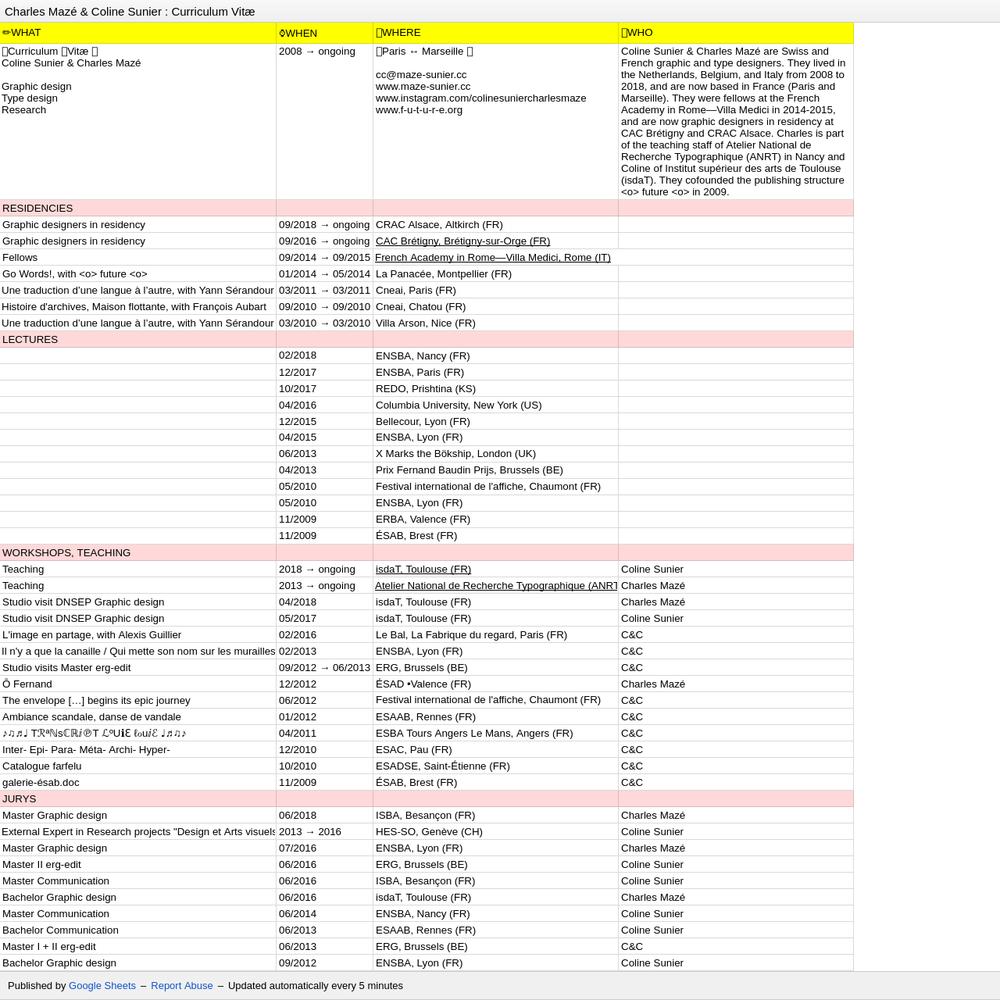Click 'Prix Fernand Baudin Prijs, Brussels (BE)' cell
1000x1000 pixels.
496,470
